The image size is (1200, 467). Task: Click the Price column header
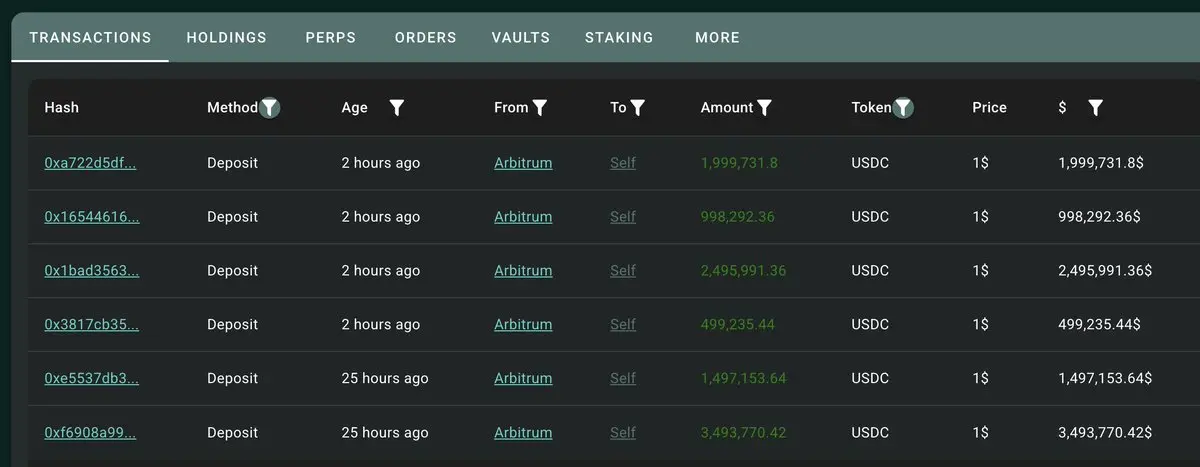989,108
